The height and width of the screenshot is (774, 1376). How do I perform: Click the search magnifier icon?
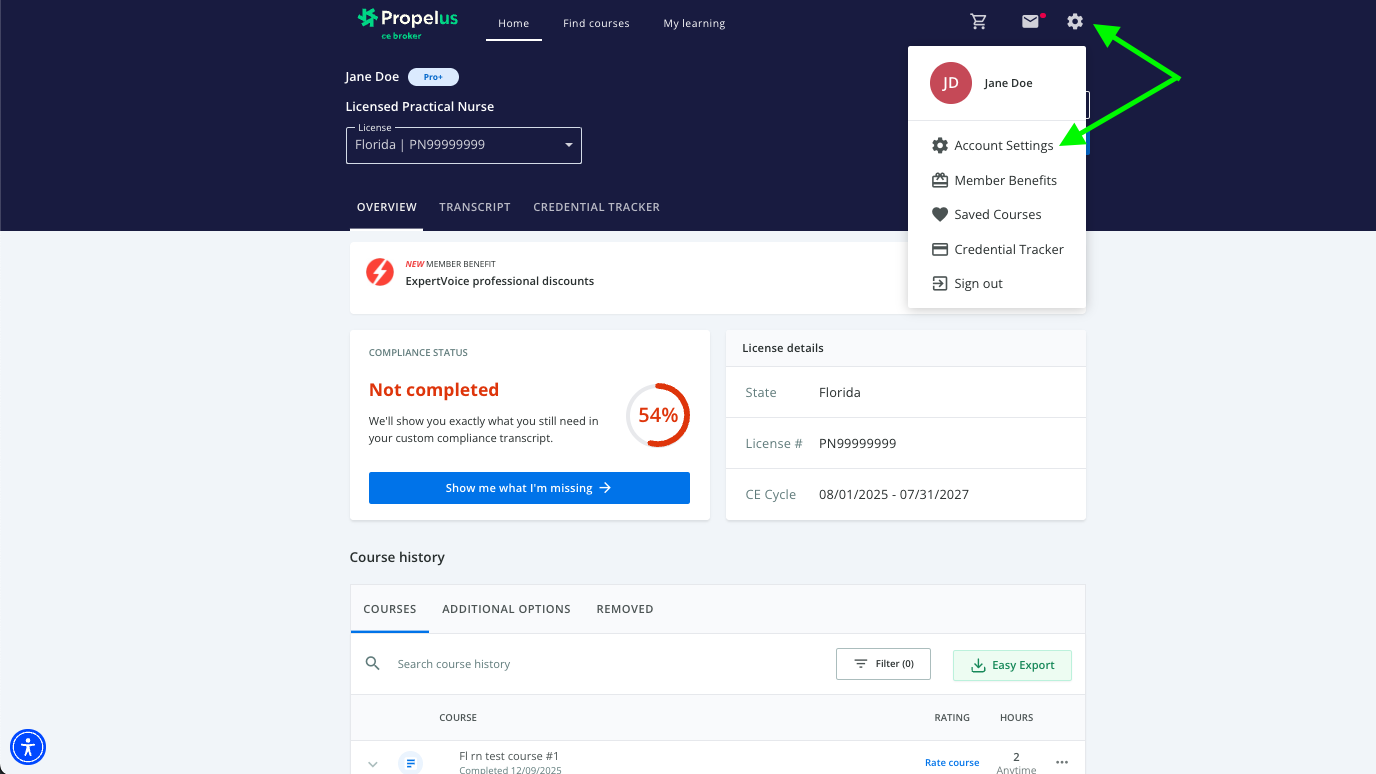(x=373, y=664)
